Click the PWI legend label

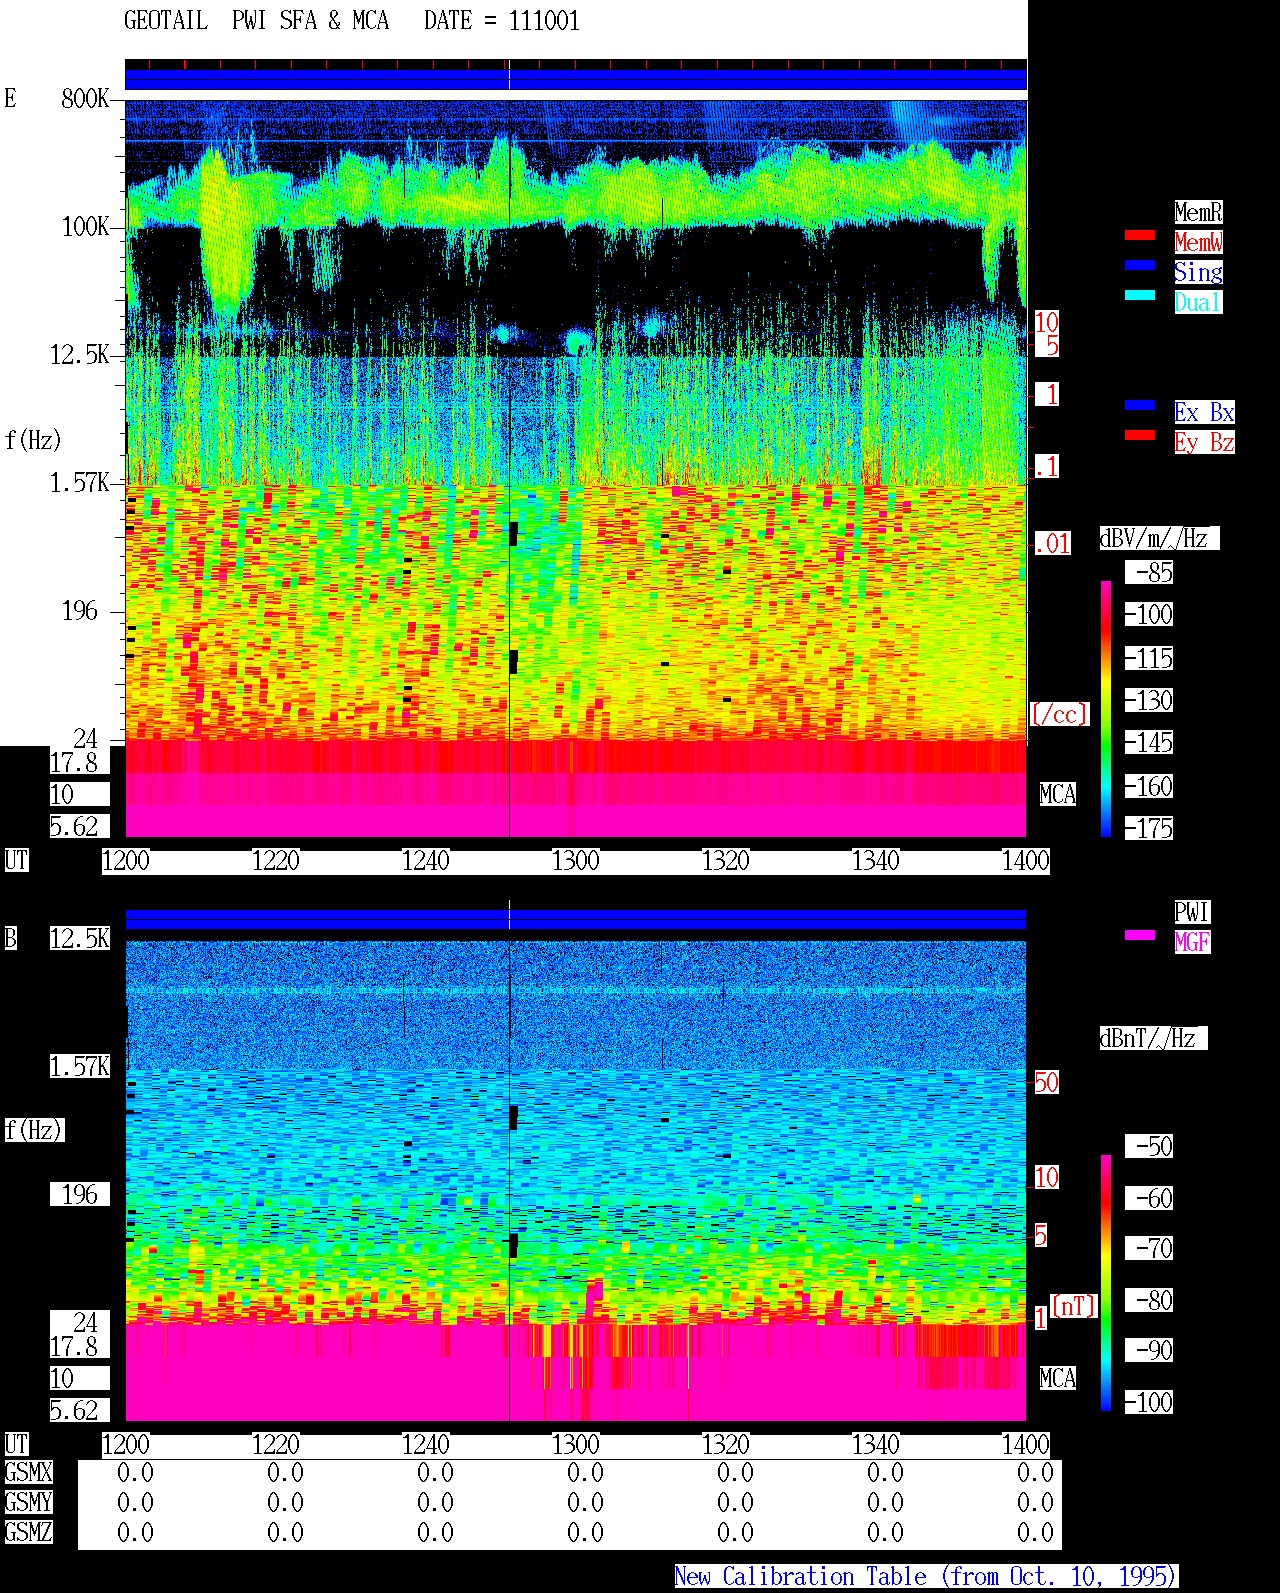click(x=1192, y=912)
